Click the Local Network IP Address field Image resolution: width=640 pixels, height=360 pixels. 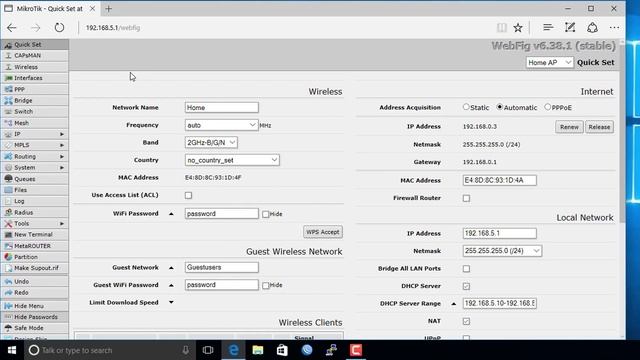[499, 233]
